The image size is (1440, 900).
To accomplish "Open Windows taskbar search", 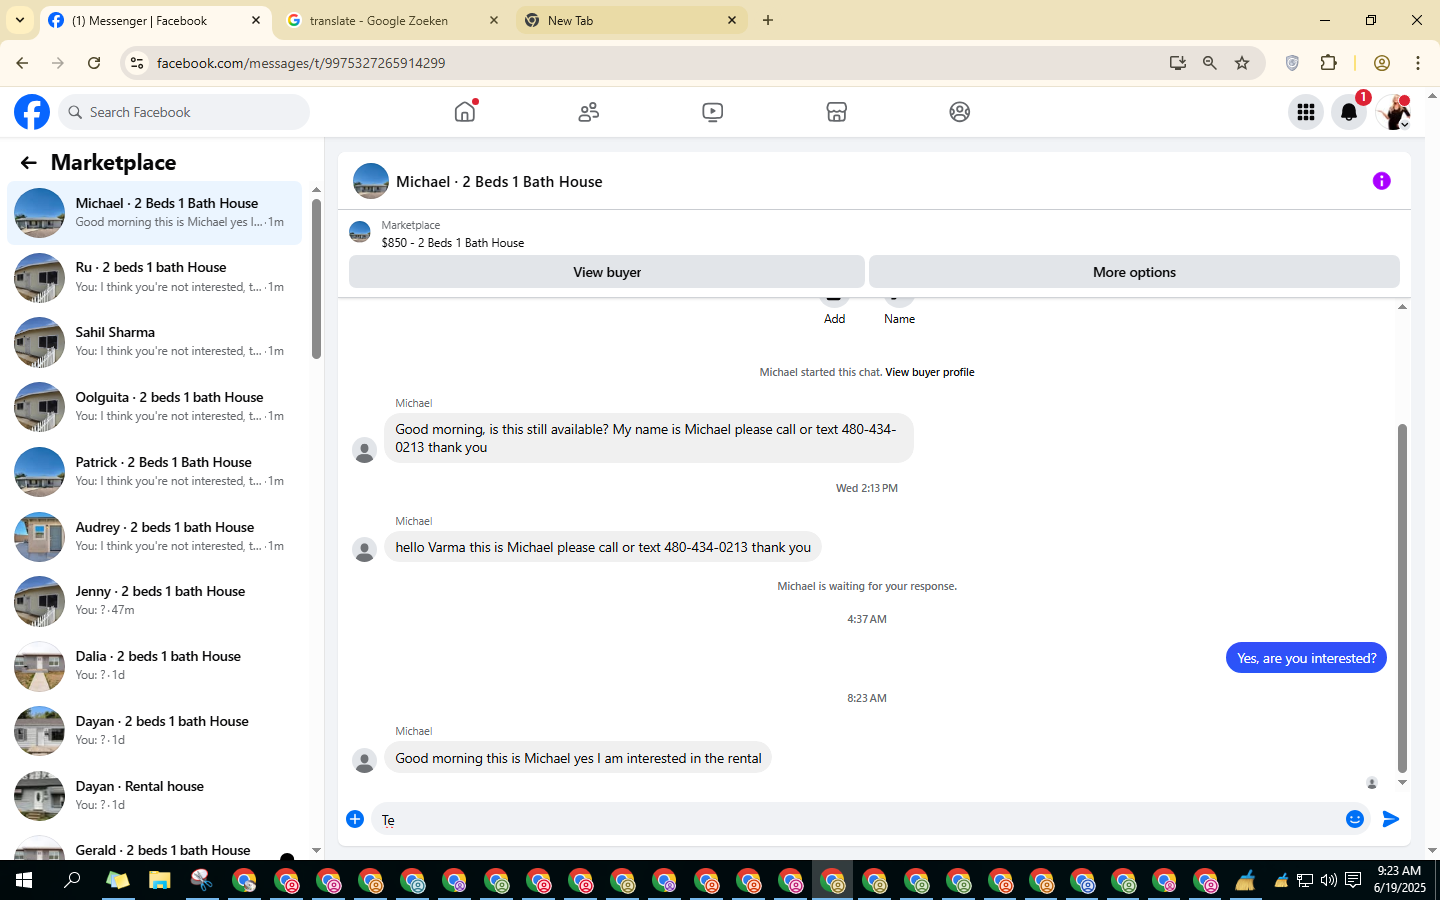I will click(72, 881).
